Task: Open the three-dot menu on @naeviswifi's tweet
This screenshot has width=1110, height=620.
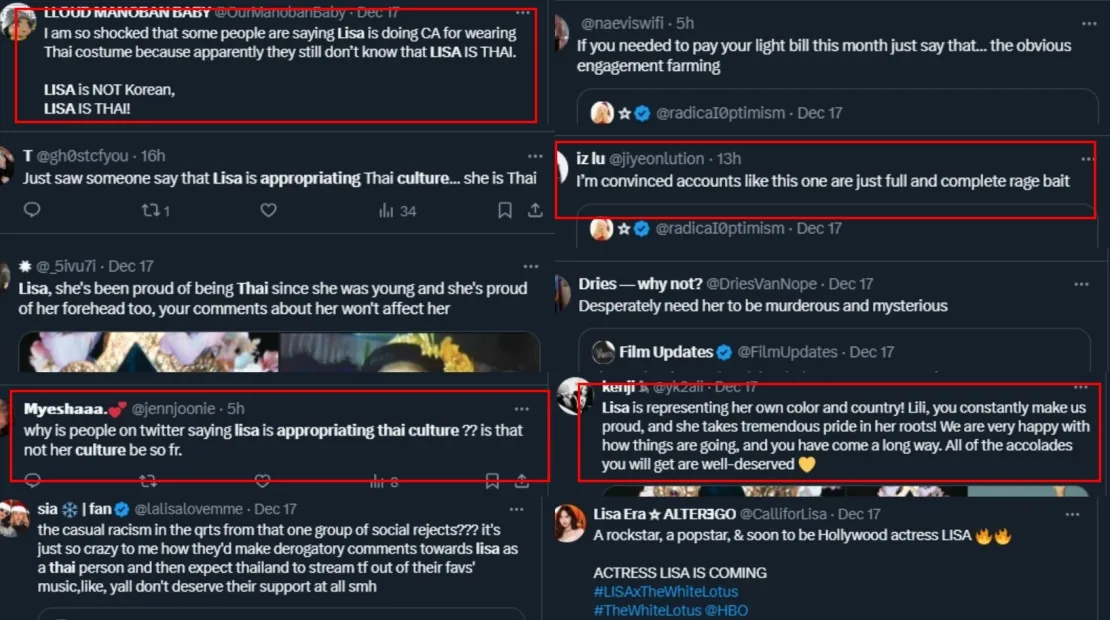Action: 1081,22
